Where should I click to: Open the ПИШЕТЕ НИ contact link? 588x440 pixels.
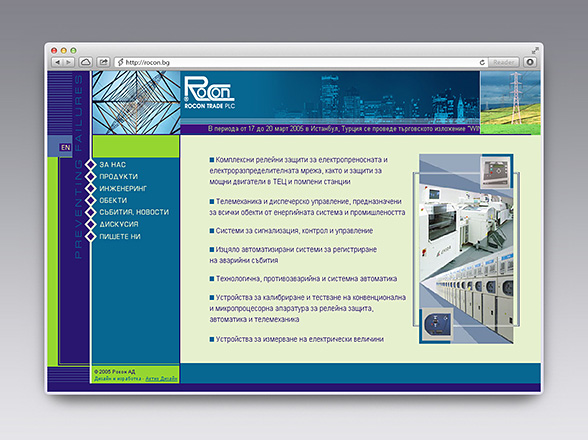coord(120,237)
